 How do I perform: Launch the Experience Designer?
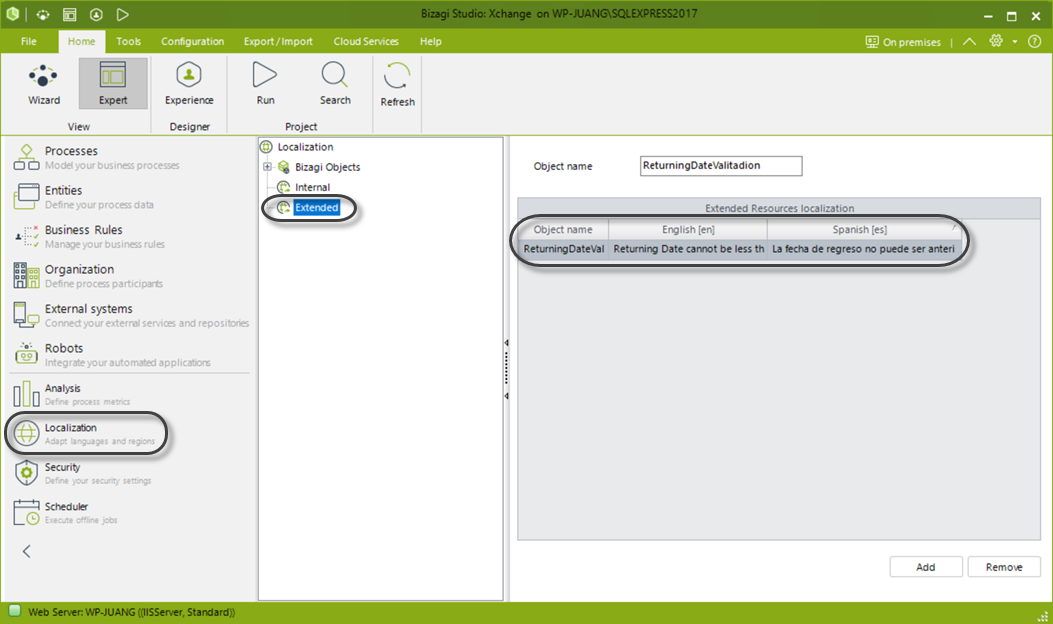(x=189, y=84)
